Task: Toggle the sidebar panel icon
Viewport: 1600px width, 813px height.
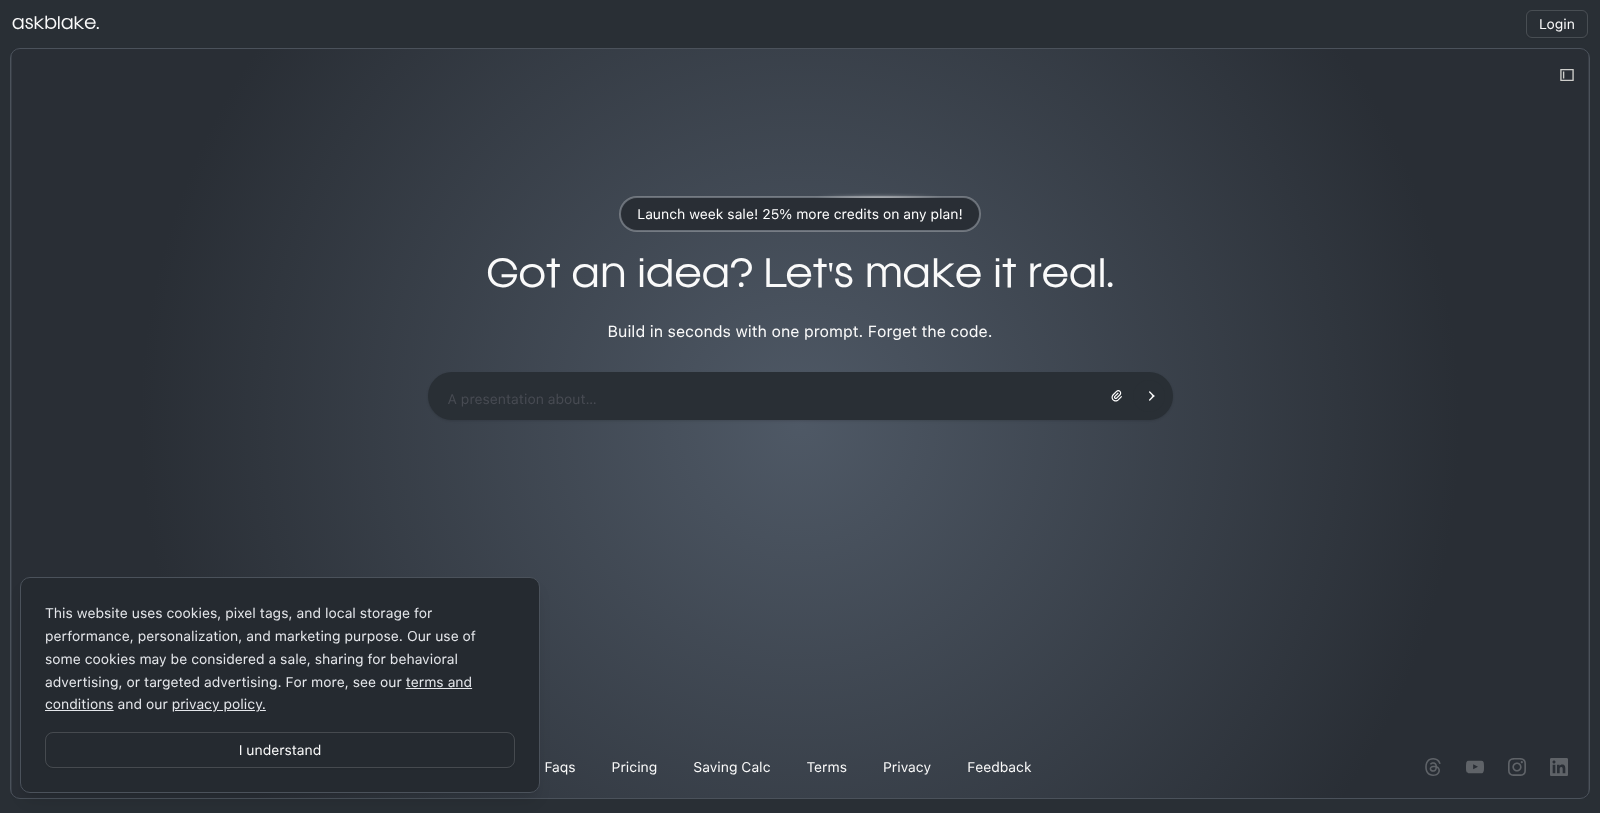Action: (1567, 75)
